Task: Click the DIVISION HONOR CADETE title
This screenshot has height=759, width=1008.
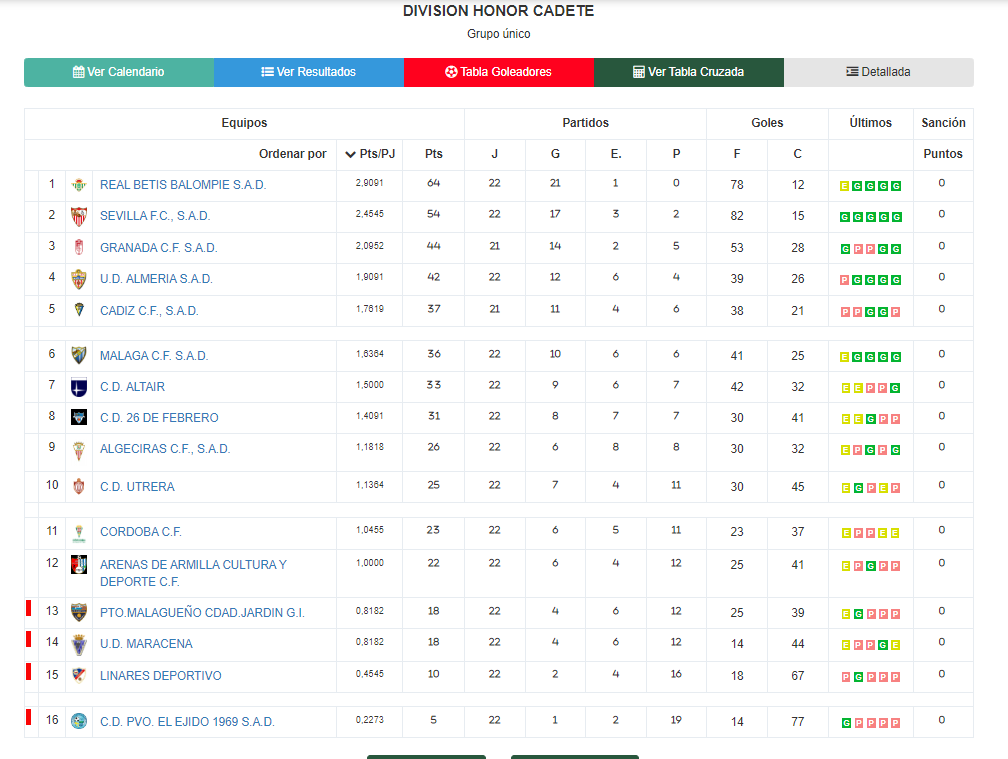Action: [x=499, y=11]
